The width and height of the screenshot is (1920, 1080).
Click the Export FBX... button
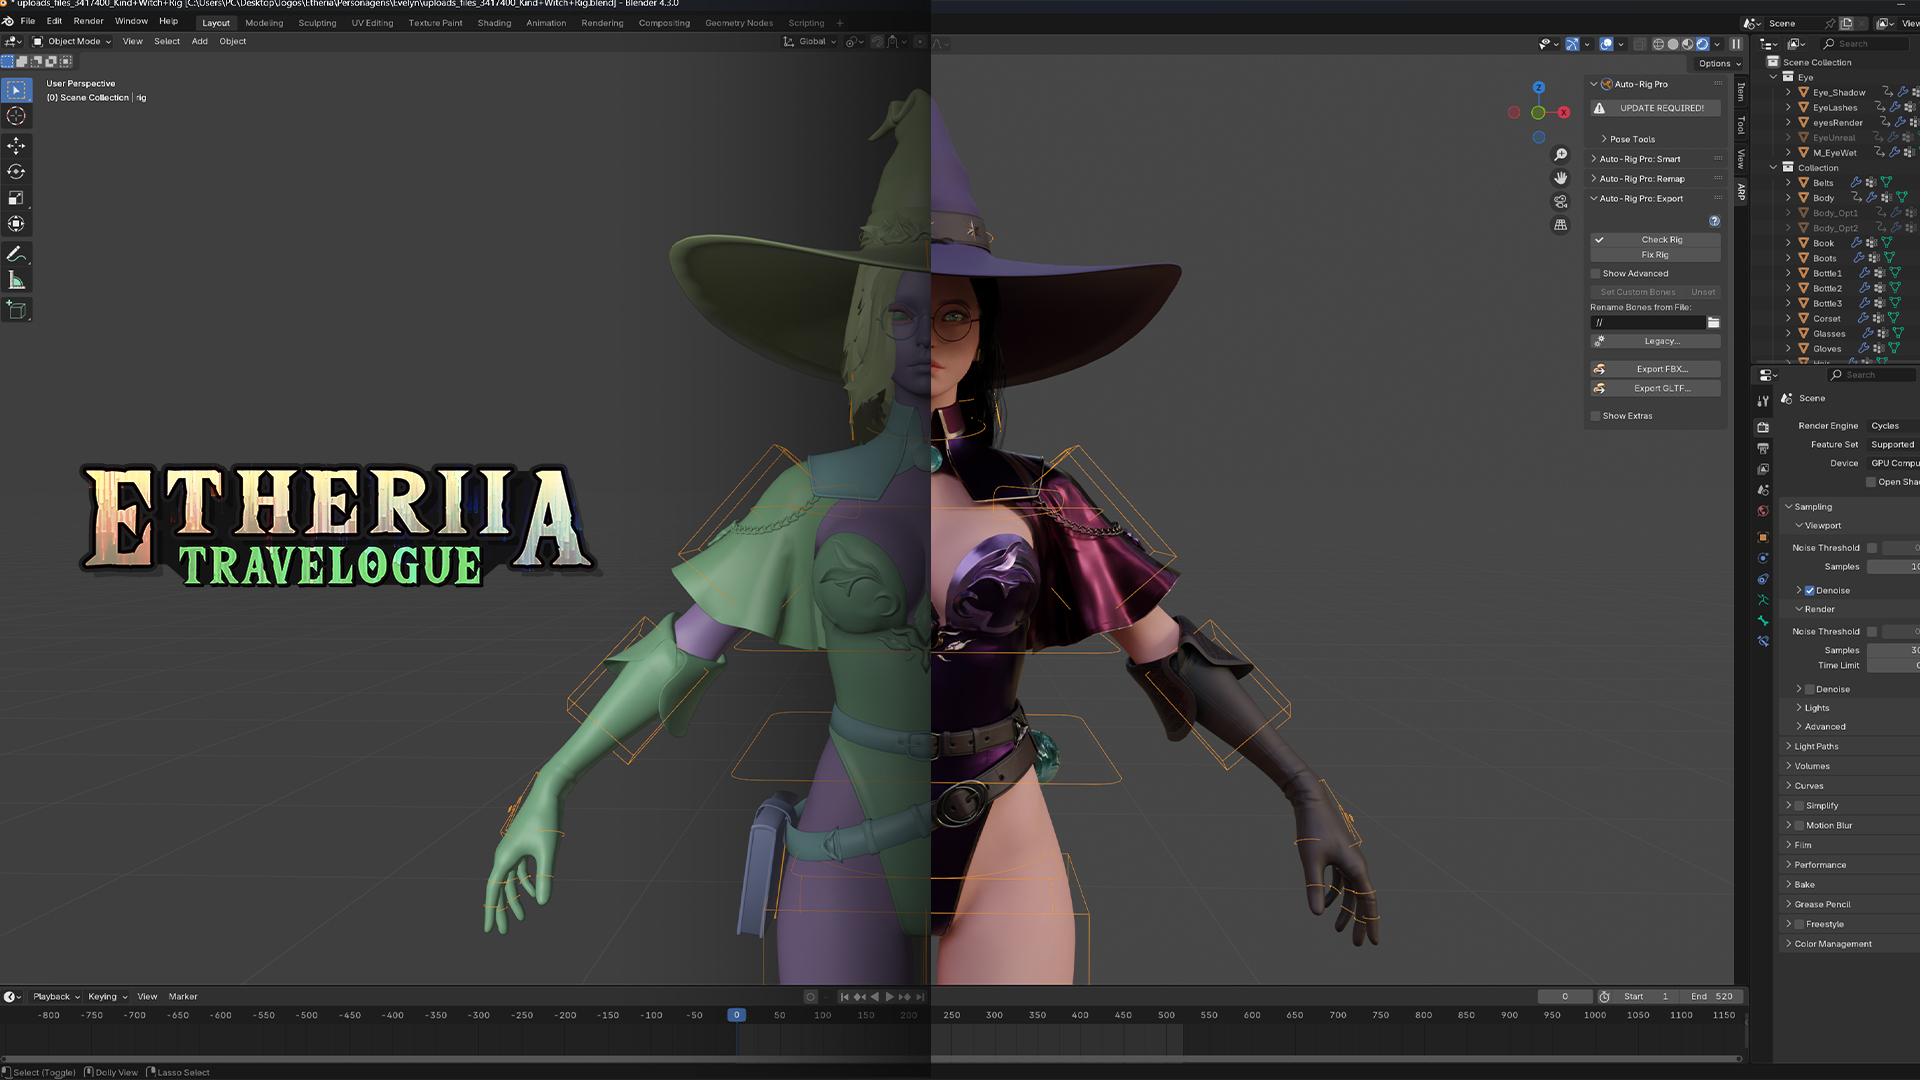pyautogui.click(x=1656, y=369)
